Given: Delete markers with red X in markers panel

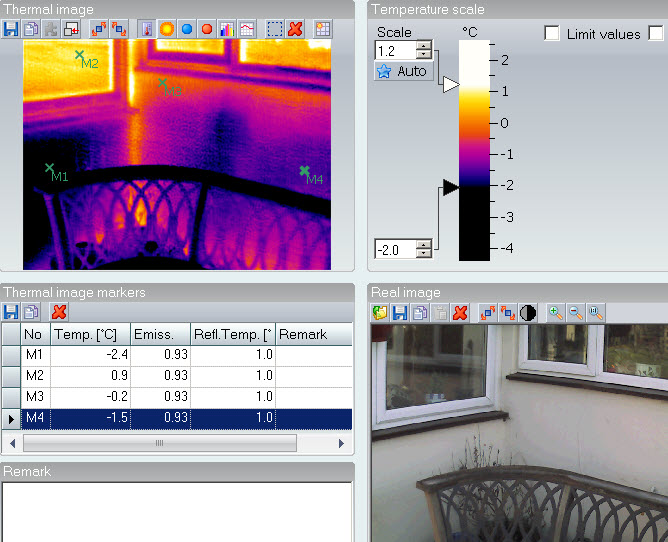Looking at the screenshot, I should (59, 312).
